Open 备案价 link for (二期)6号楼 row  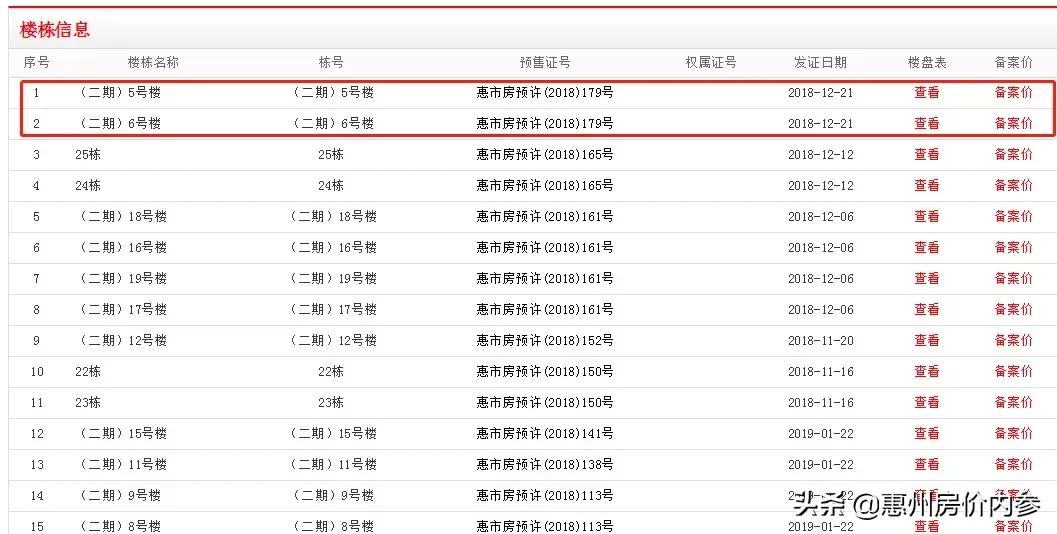1013,123
